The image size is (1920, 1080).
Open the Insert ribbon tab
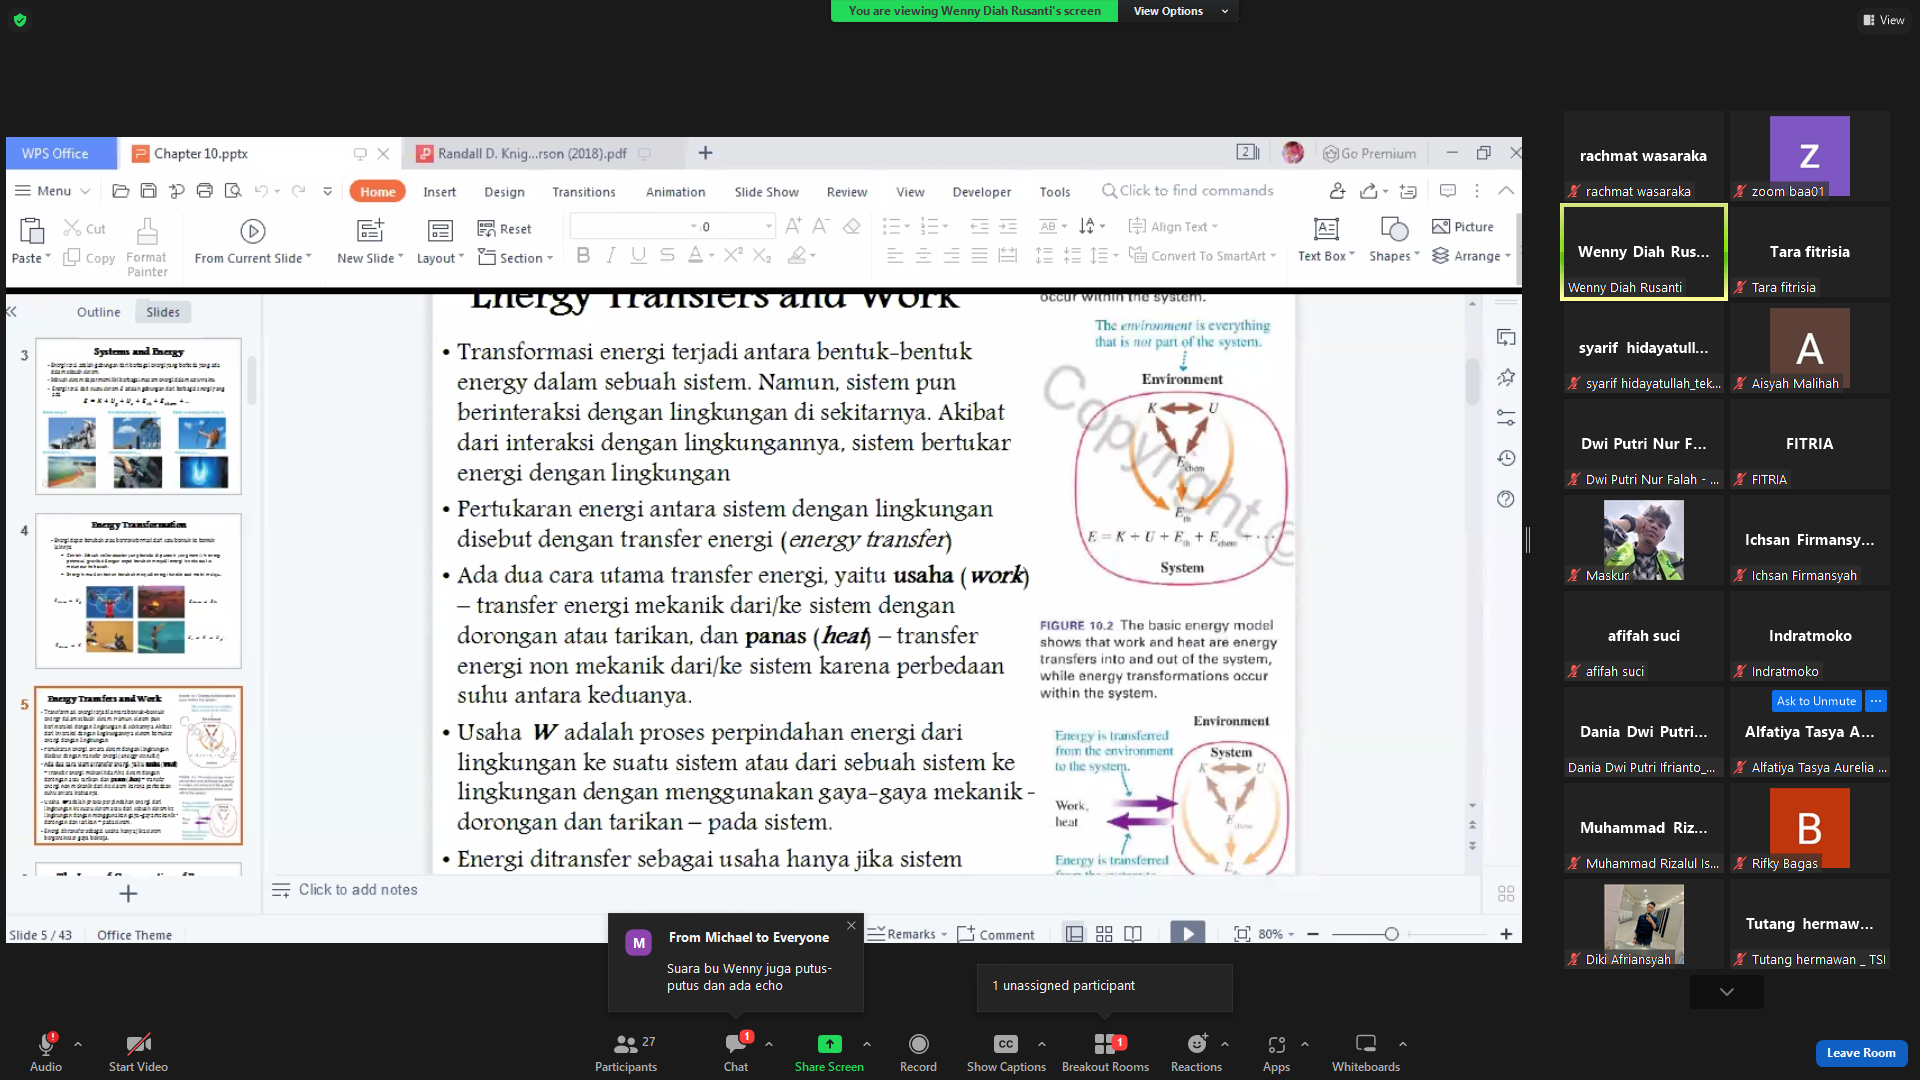coord(439,192)
